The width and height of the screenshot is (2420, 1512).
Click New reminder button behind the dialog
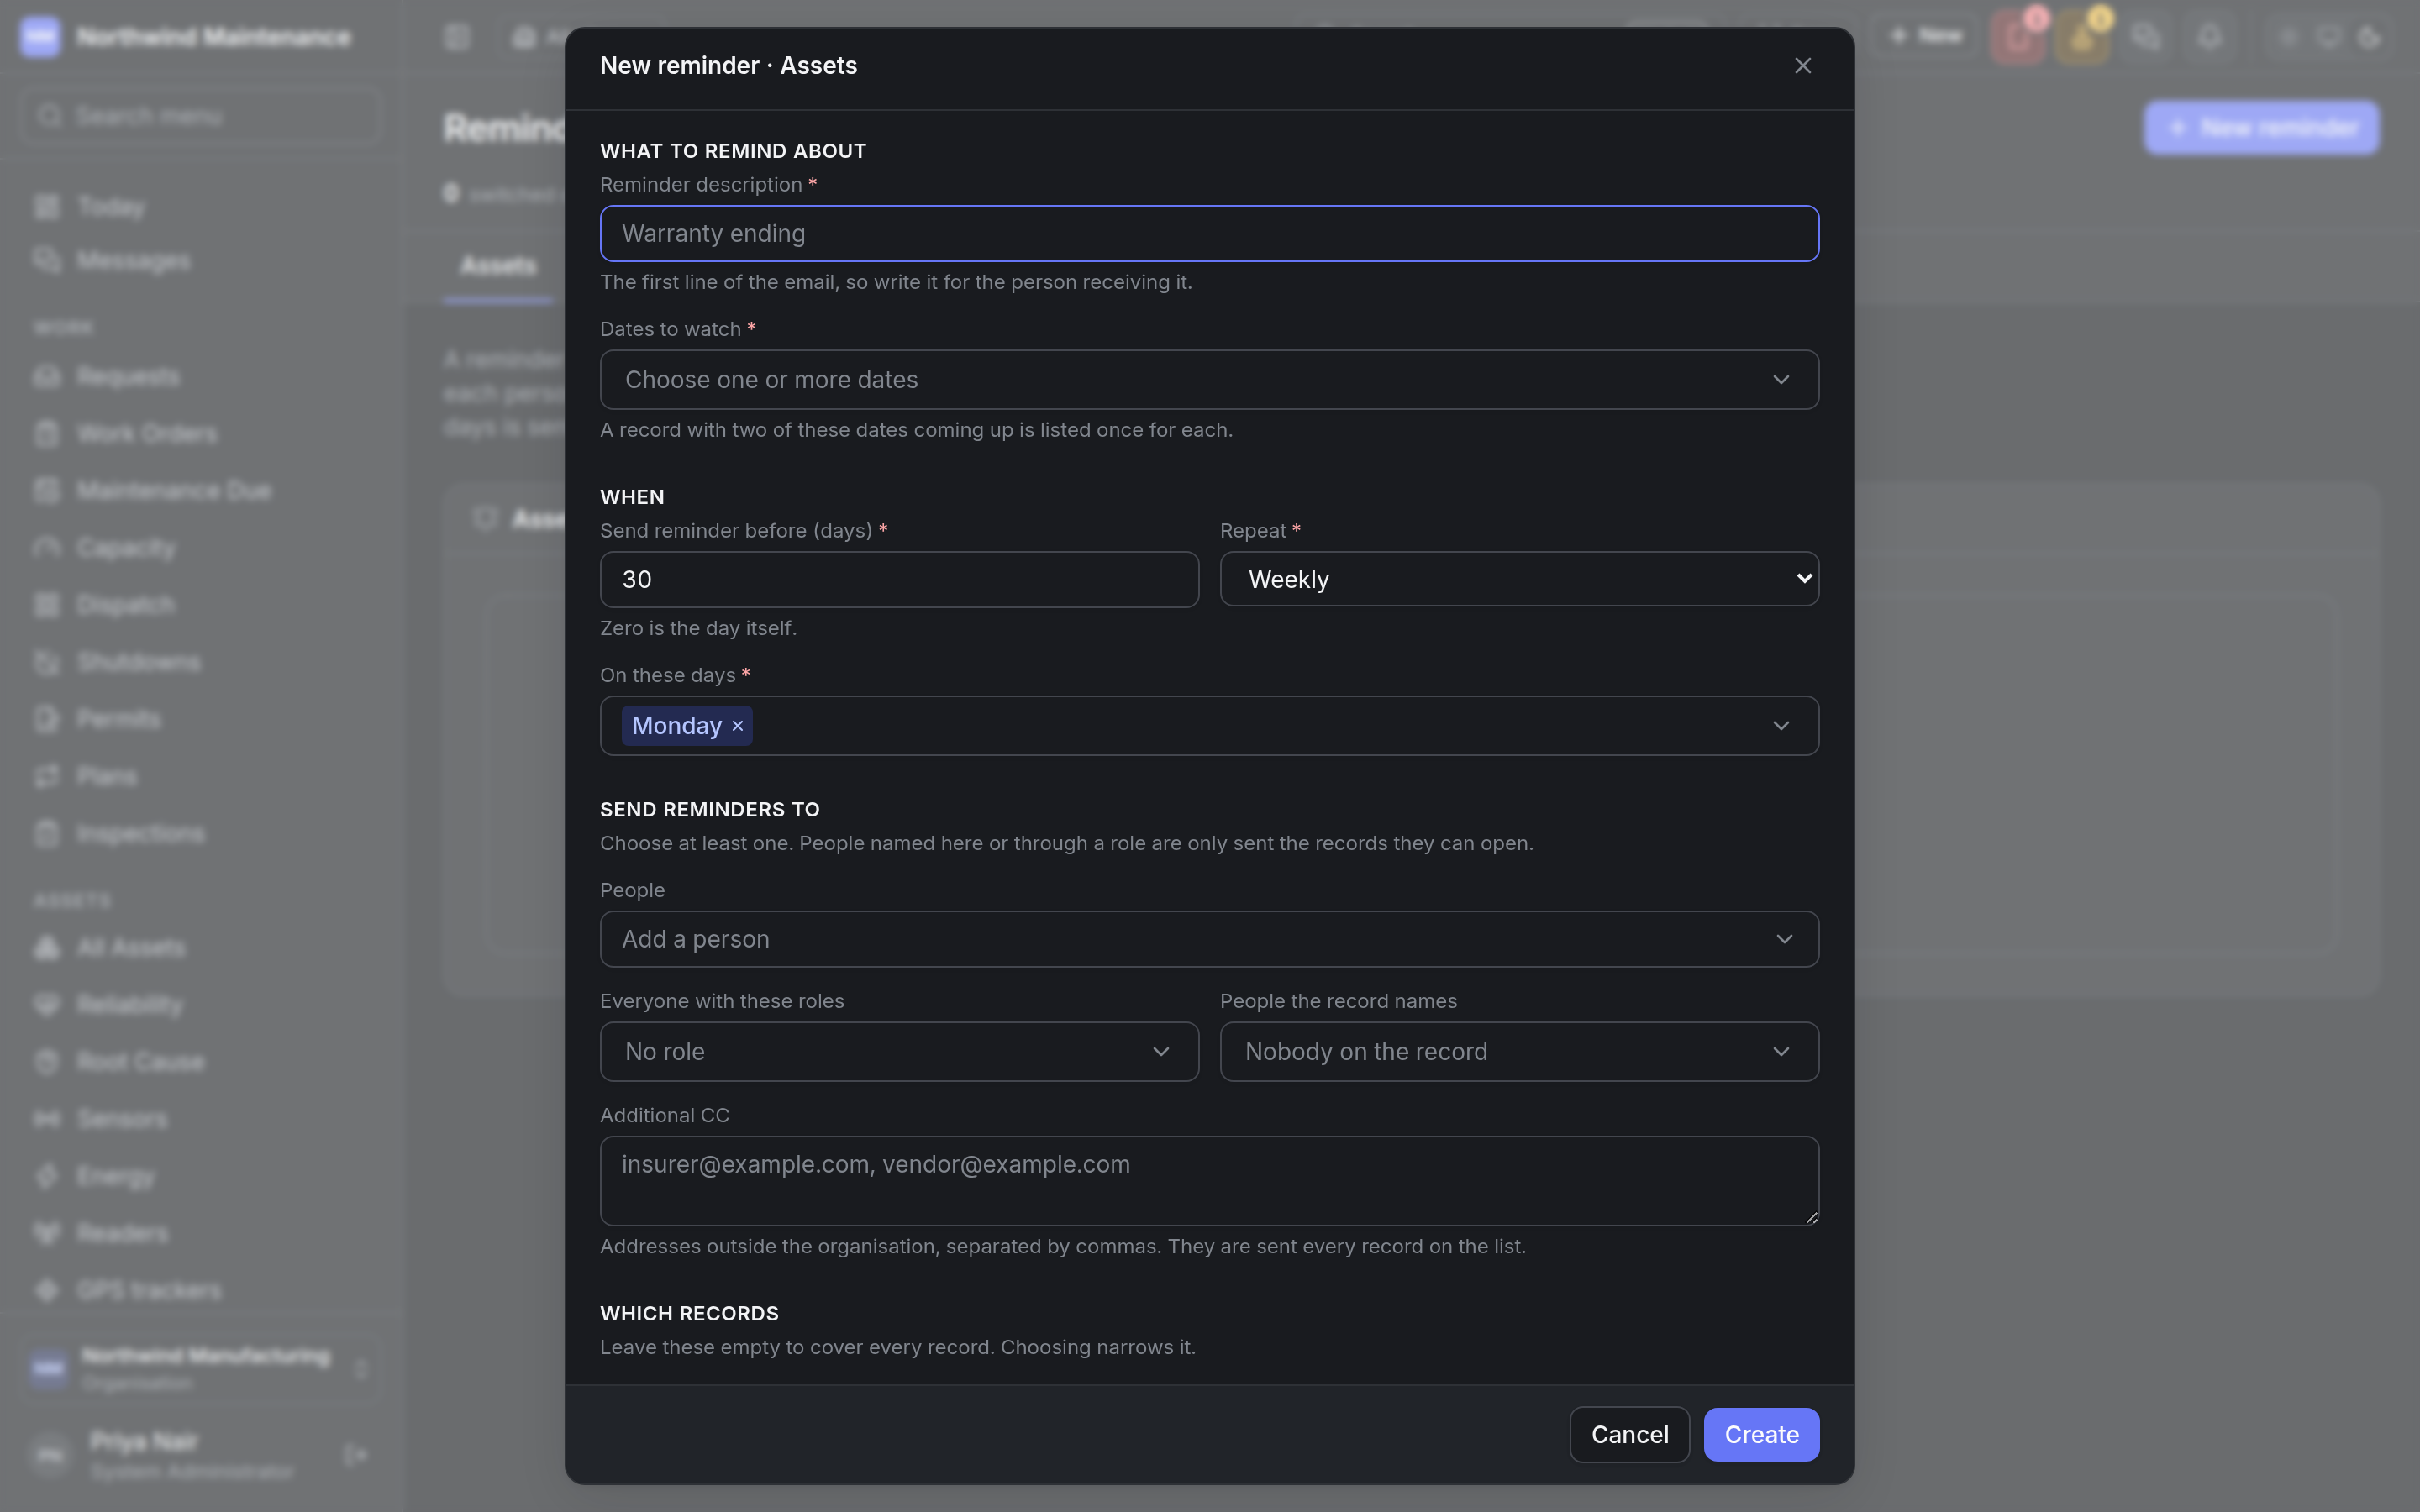coord(2261,128)
